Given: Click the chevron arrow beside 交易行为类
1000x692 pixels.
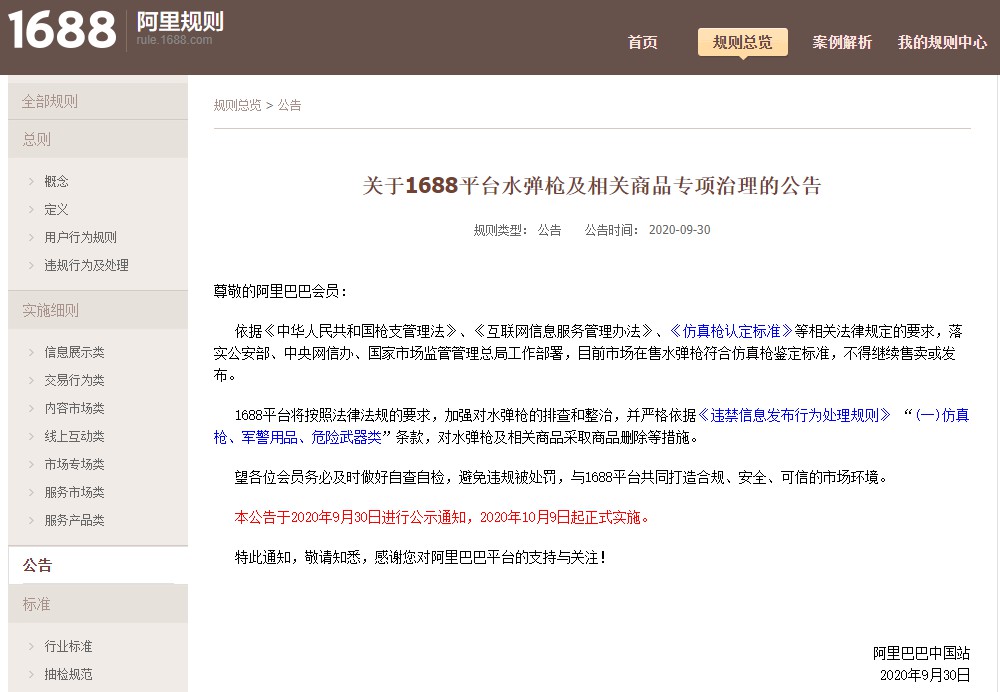Looking at the screenshot, I should click(x=31, y=380).
